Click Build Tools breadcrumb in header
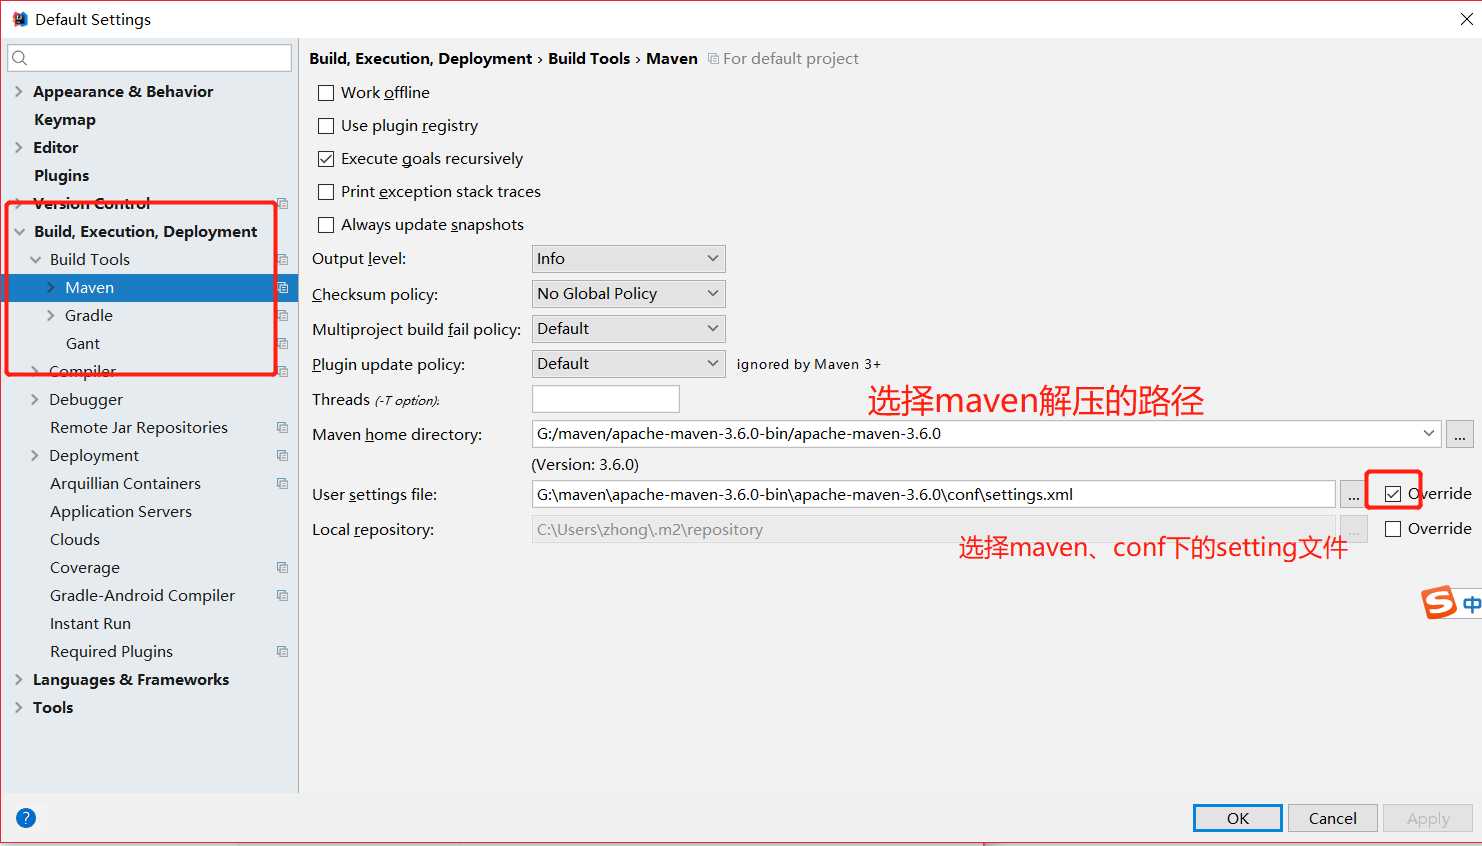Viewport: 1482px width, 846px height. click(589, 58)
